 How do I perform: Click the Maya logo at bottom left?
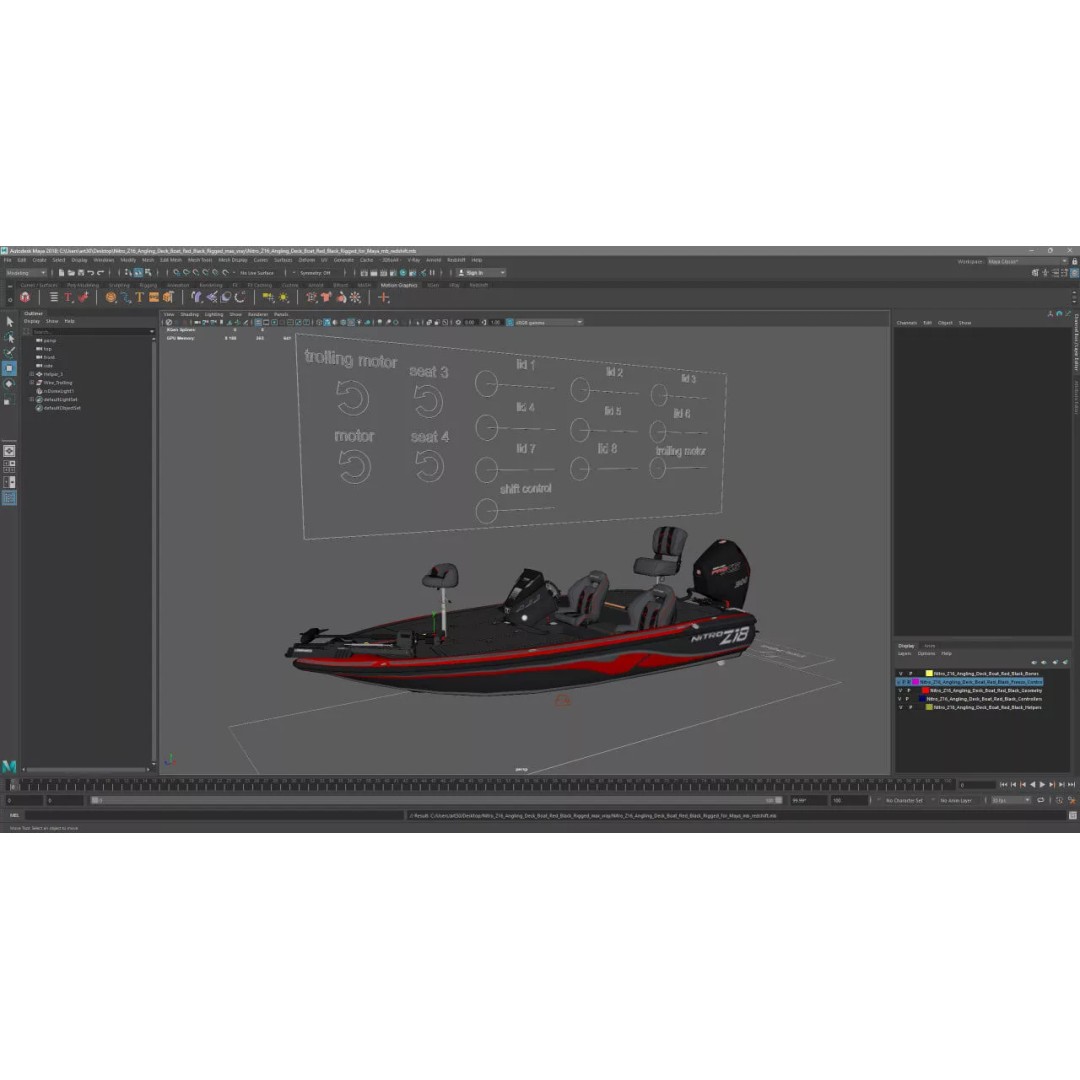(x=9, y=766)
